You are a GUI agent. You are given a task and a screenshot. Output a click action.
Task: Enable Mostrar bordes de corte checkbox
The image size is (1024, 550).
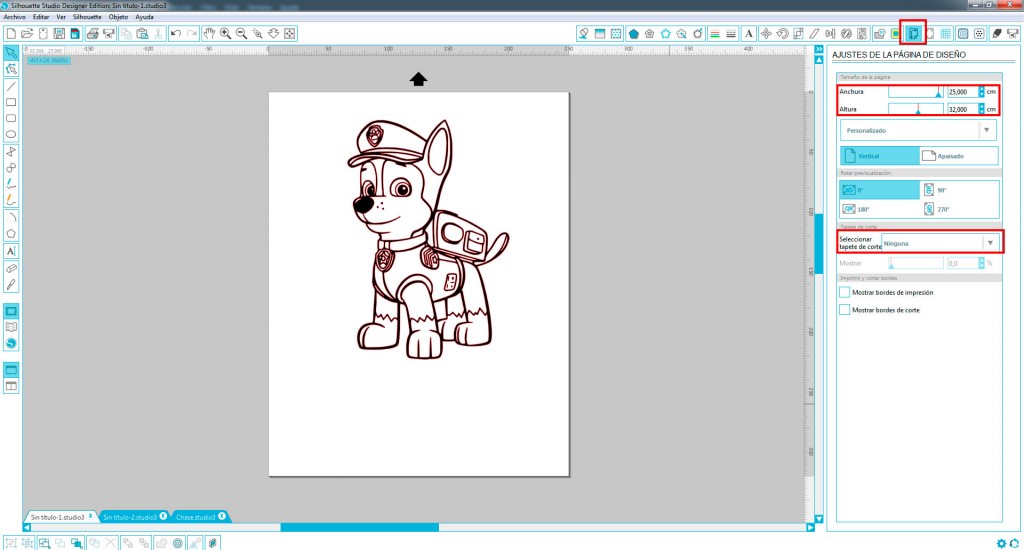click(844, 310)
